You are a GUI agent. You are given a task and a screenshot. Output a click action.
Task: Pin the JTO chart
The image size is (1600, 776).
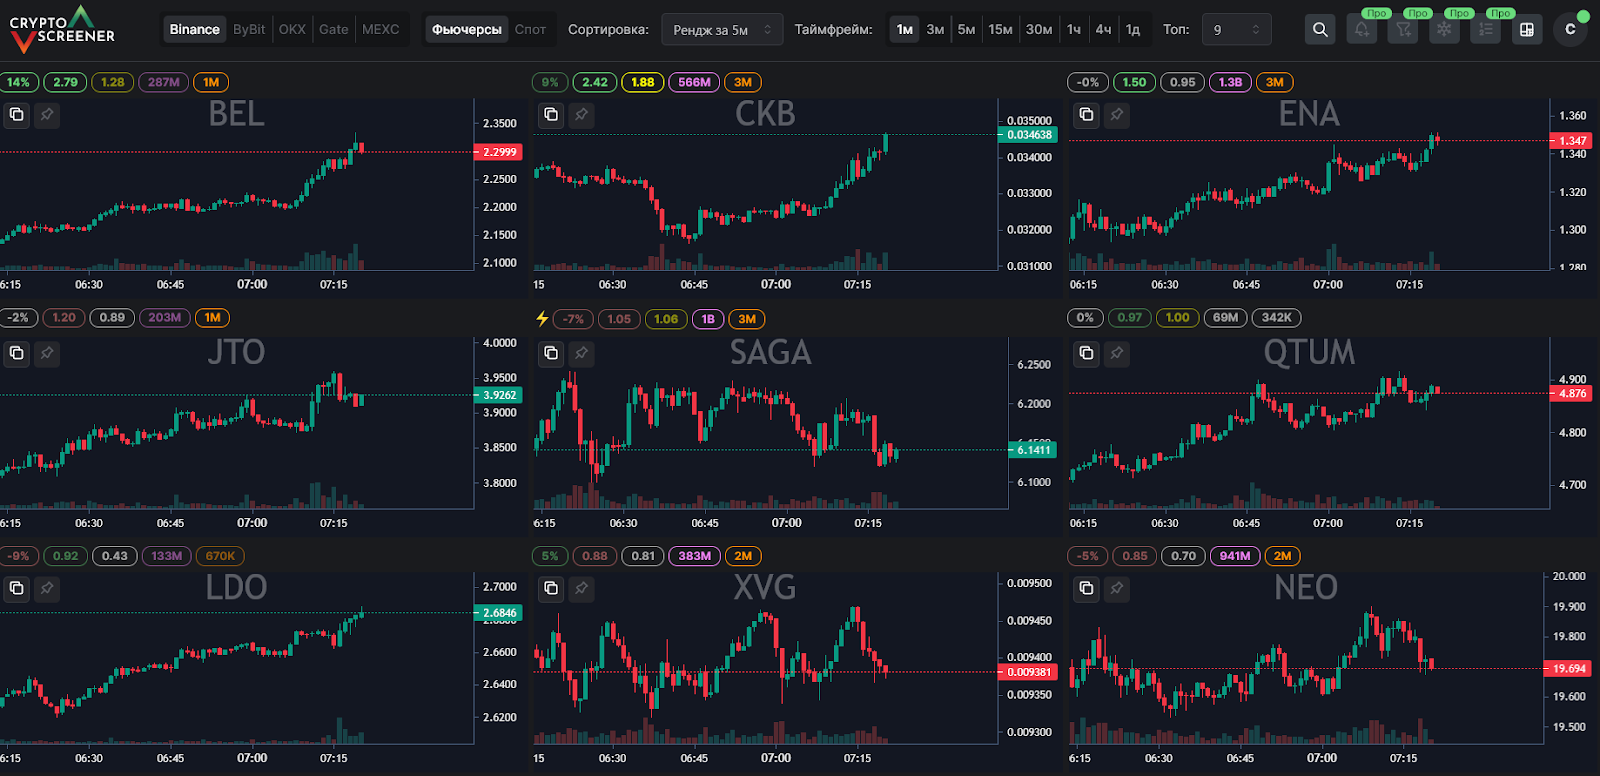[x=47, y=352]
